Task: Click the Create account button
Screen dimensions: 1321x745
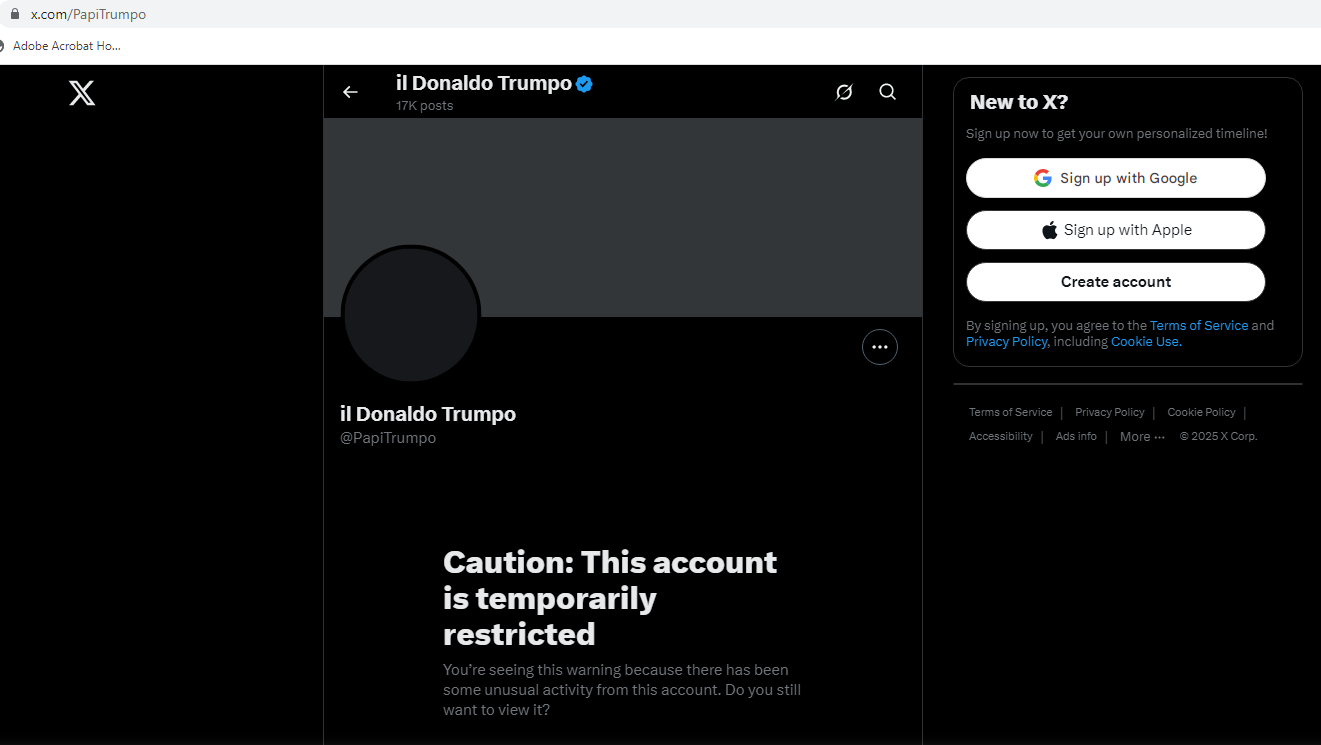Action: (x=1116, y=282)
